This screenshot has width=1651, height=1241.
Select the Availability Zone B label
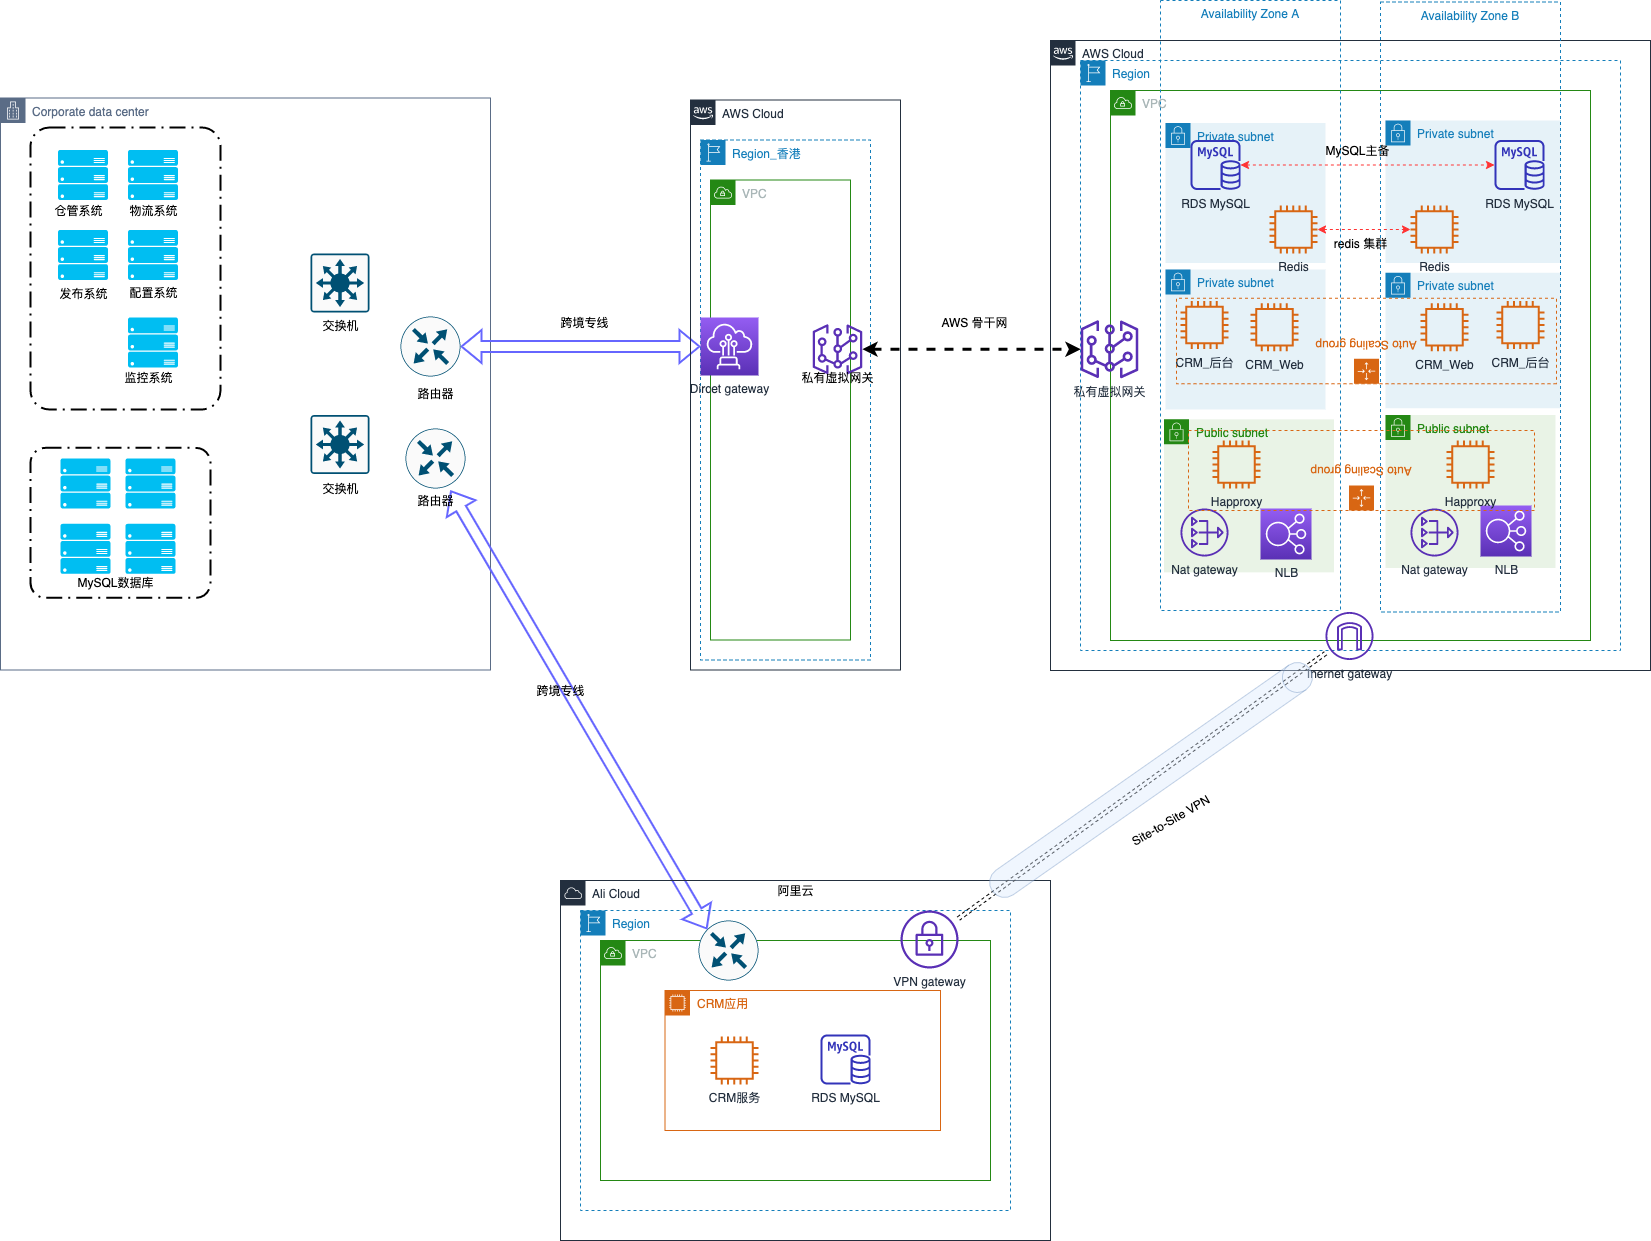pos(1469,16)
